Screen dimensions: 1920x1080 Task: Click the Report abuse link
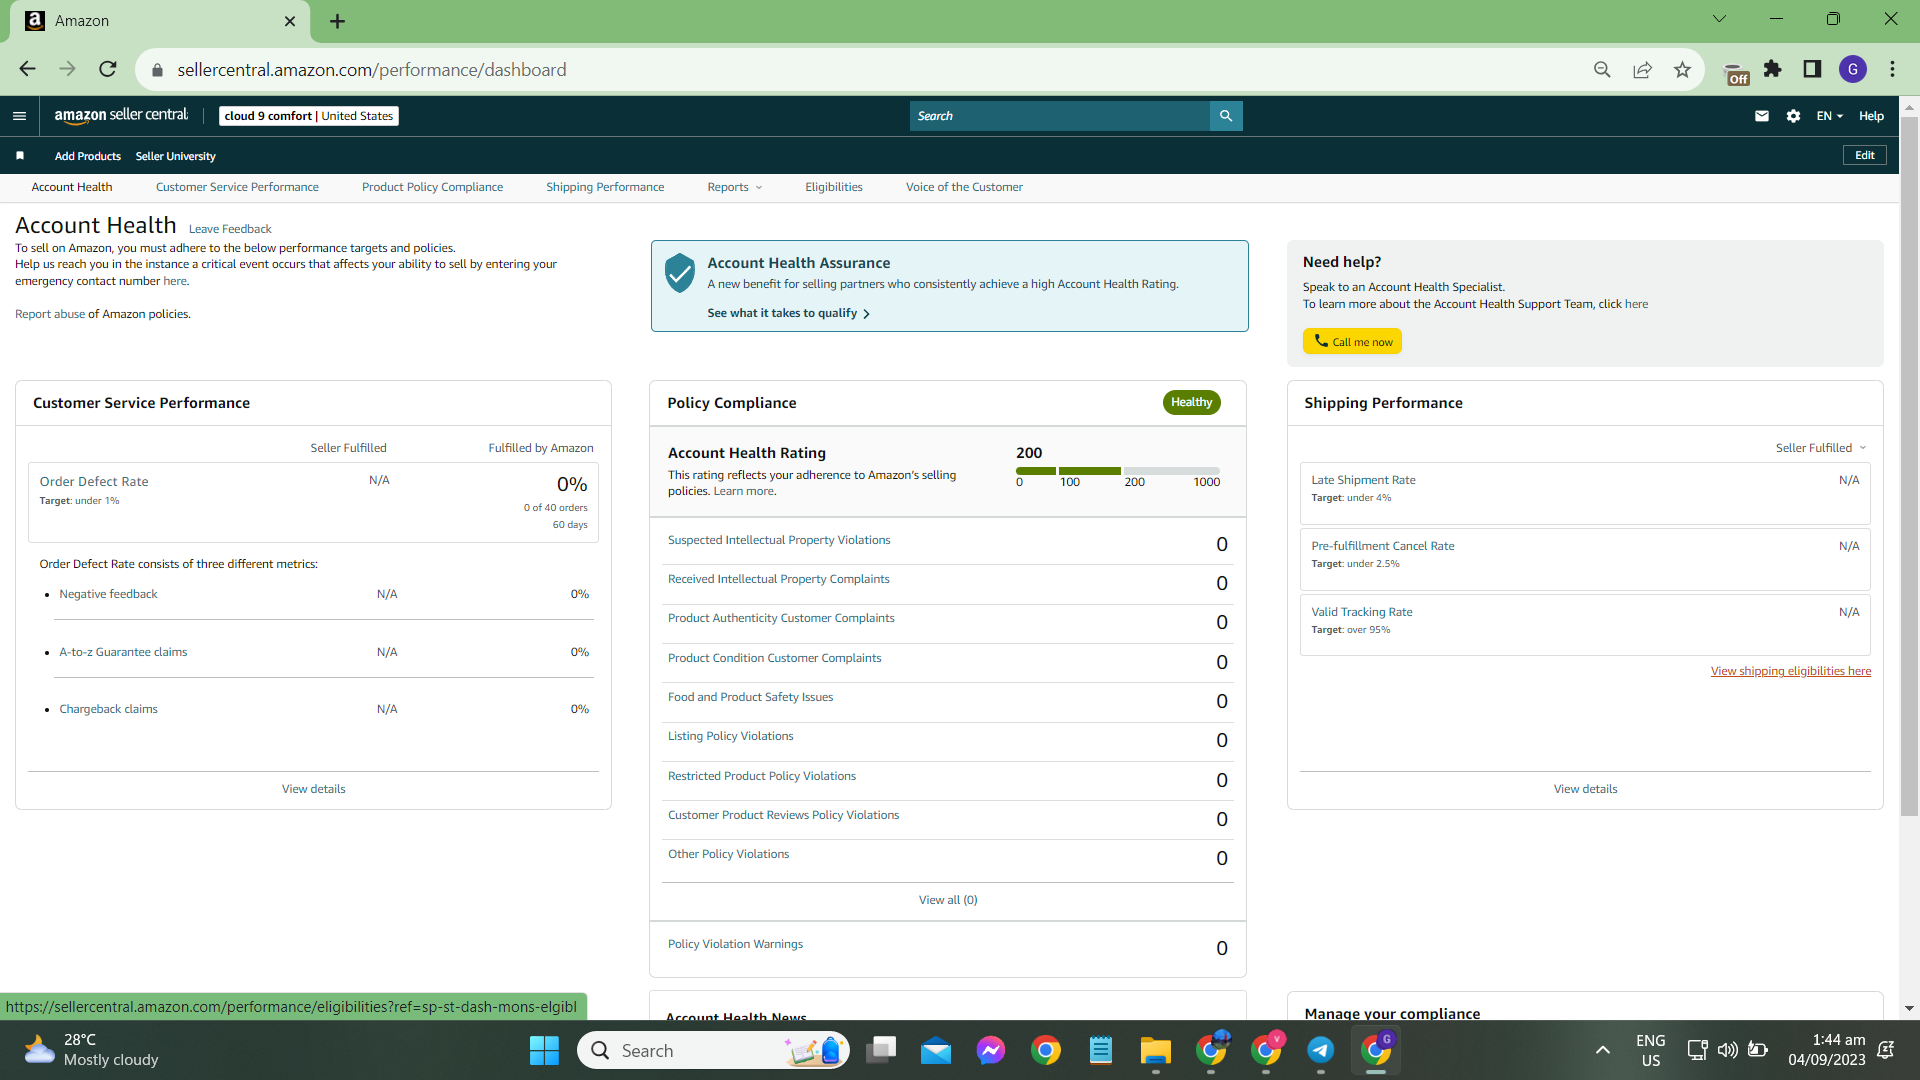pyautogui.click(x=50, y=314)
